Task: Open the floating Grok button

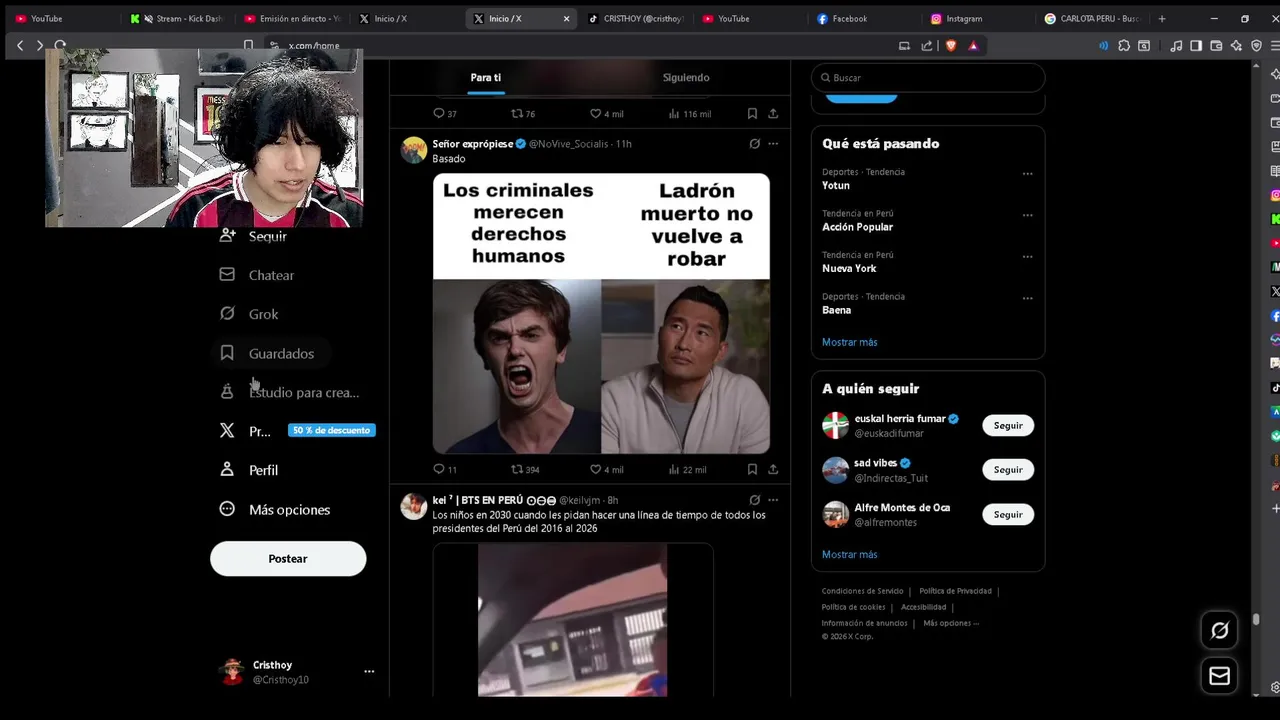Action: [x=1220, y=630]
